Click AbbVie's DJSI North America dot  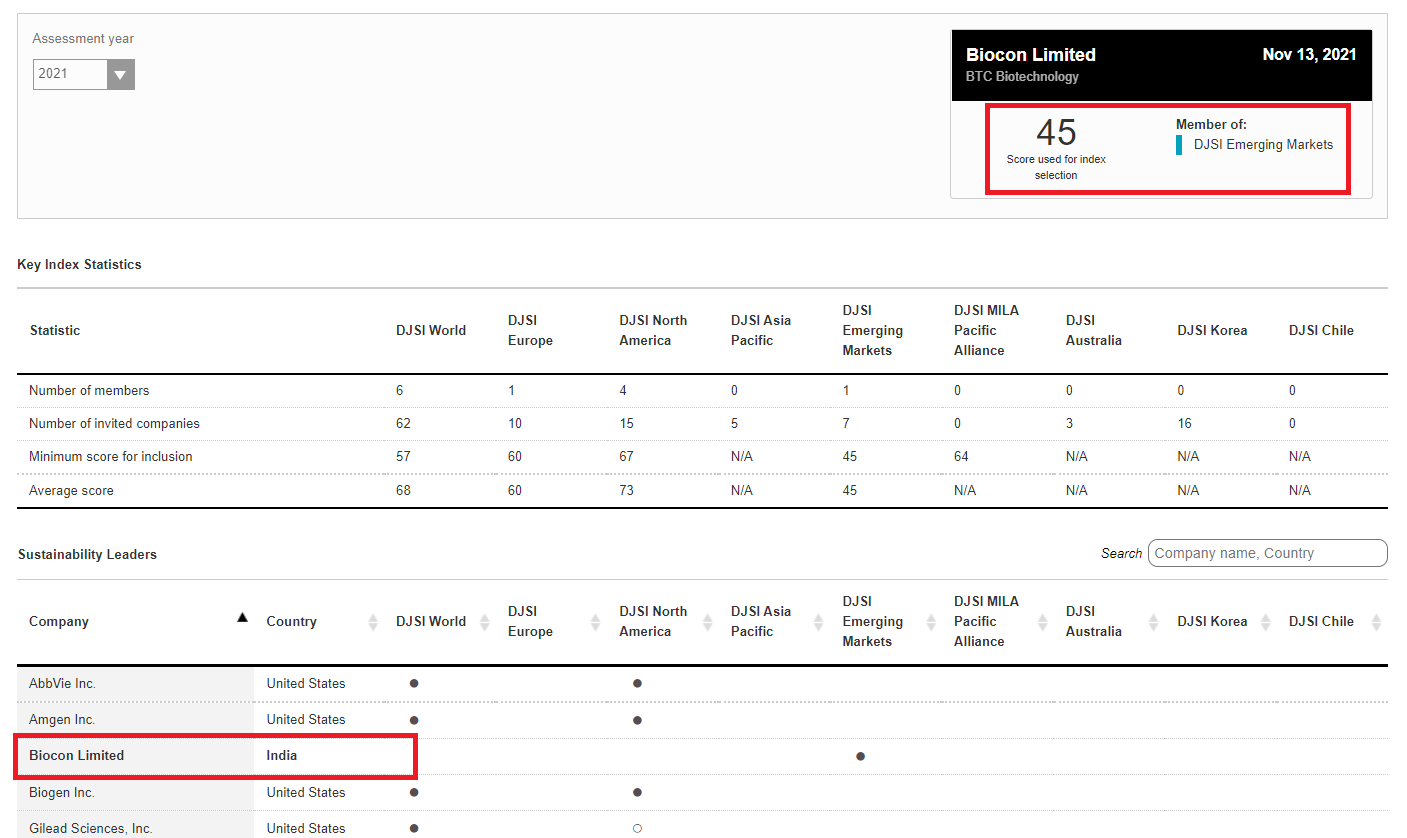coord(637,684)
